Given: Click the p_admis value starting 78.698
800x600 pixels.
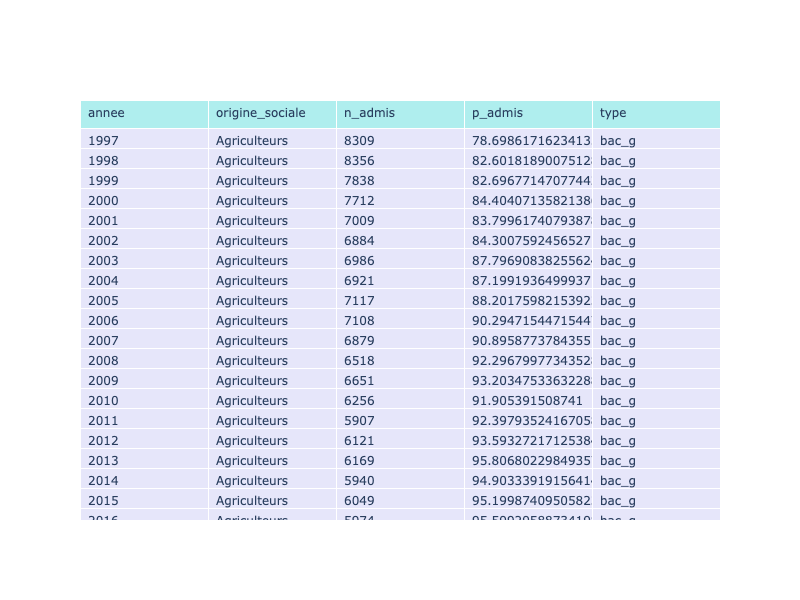Looking at the screenshot, I should click(530, 141).
